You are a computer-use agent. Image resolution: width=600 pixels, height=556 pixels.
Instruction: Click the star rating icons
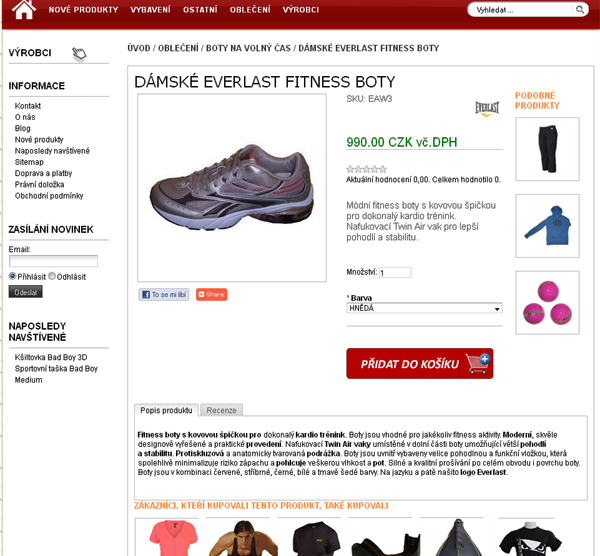[366, 169]
